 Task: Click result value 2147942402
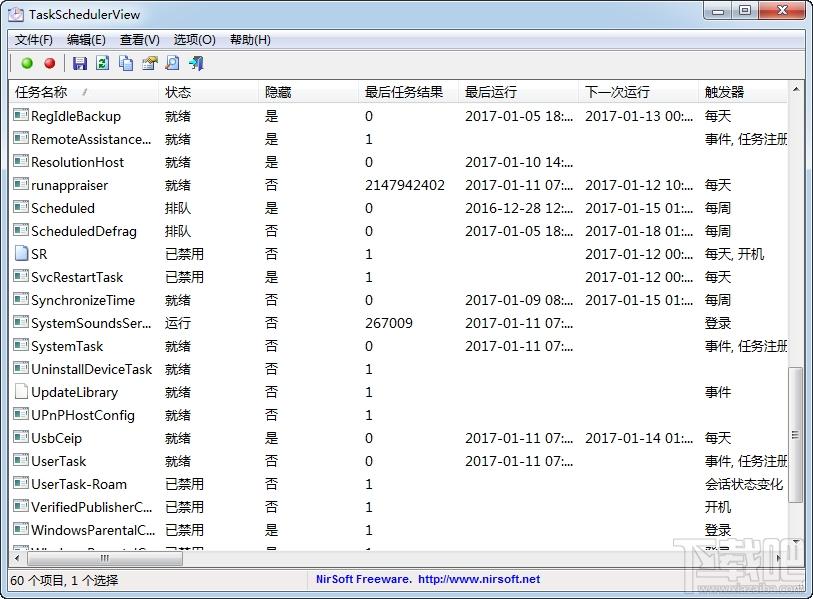click(405, 185)
